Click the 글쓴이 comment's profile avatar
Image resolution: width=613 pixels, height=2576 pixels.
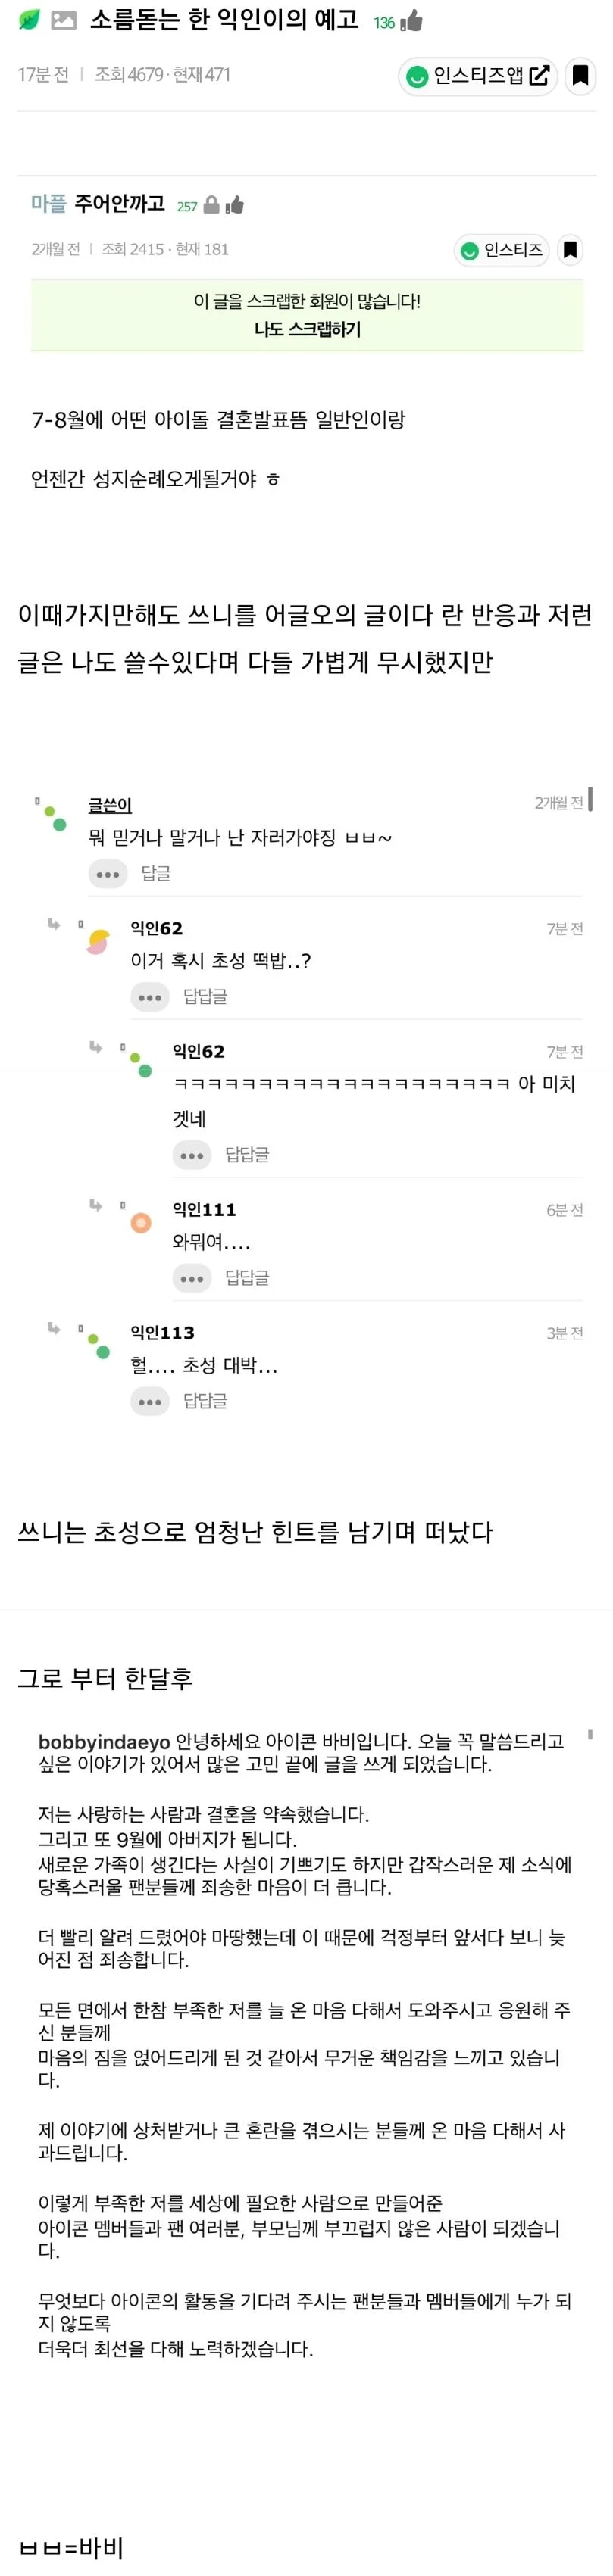click(x=52, y=815)
